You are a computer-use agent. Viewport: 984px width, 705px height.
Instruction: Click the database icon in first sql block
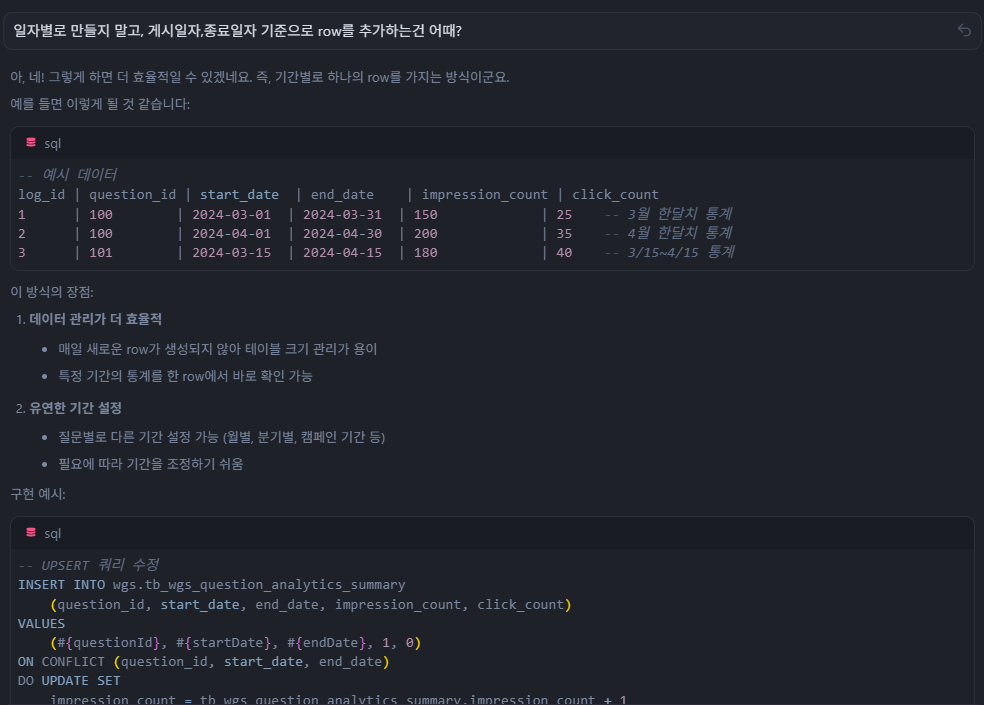click(31, 143)
